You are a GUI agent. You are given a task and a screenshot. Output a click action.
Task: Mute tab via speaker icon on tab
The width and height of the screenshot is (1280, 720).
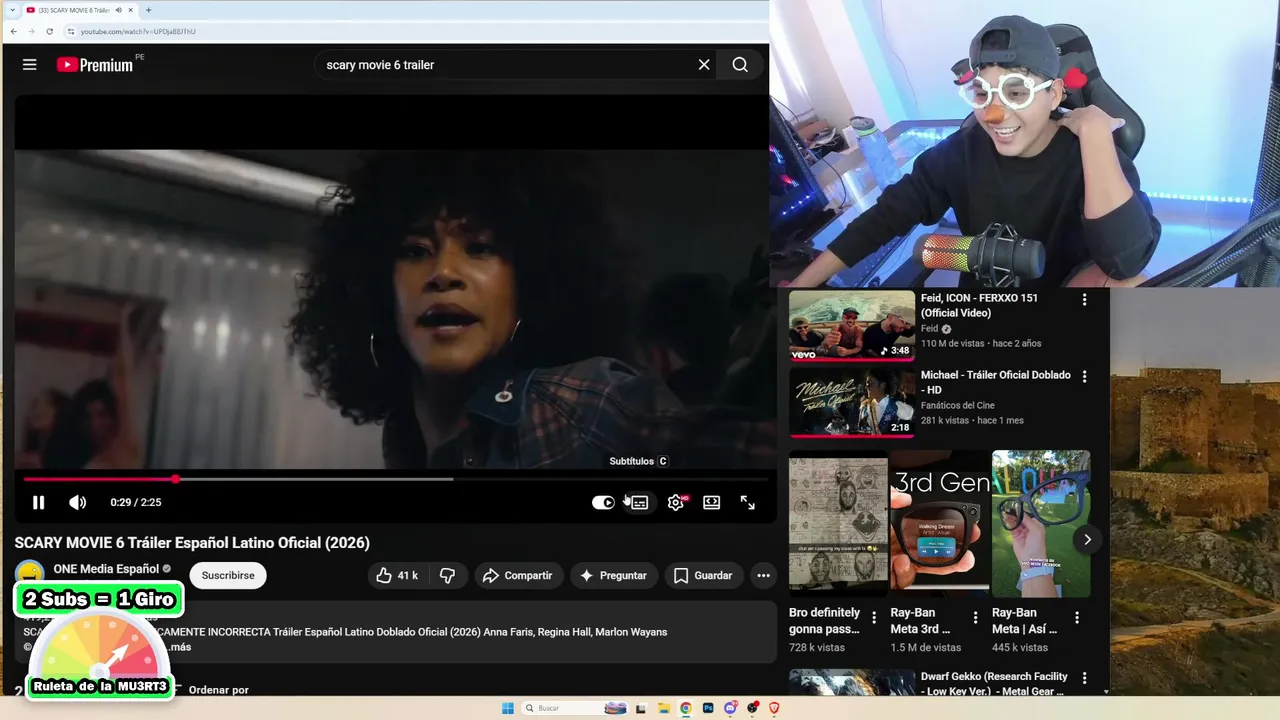coord(119,10)
